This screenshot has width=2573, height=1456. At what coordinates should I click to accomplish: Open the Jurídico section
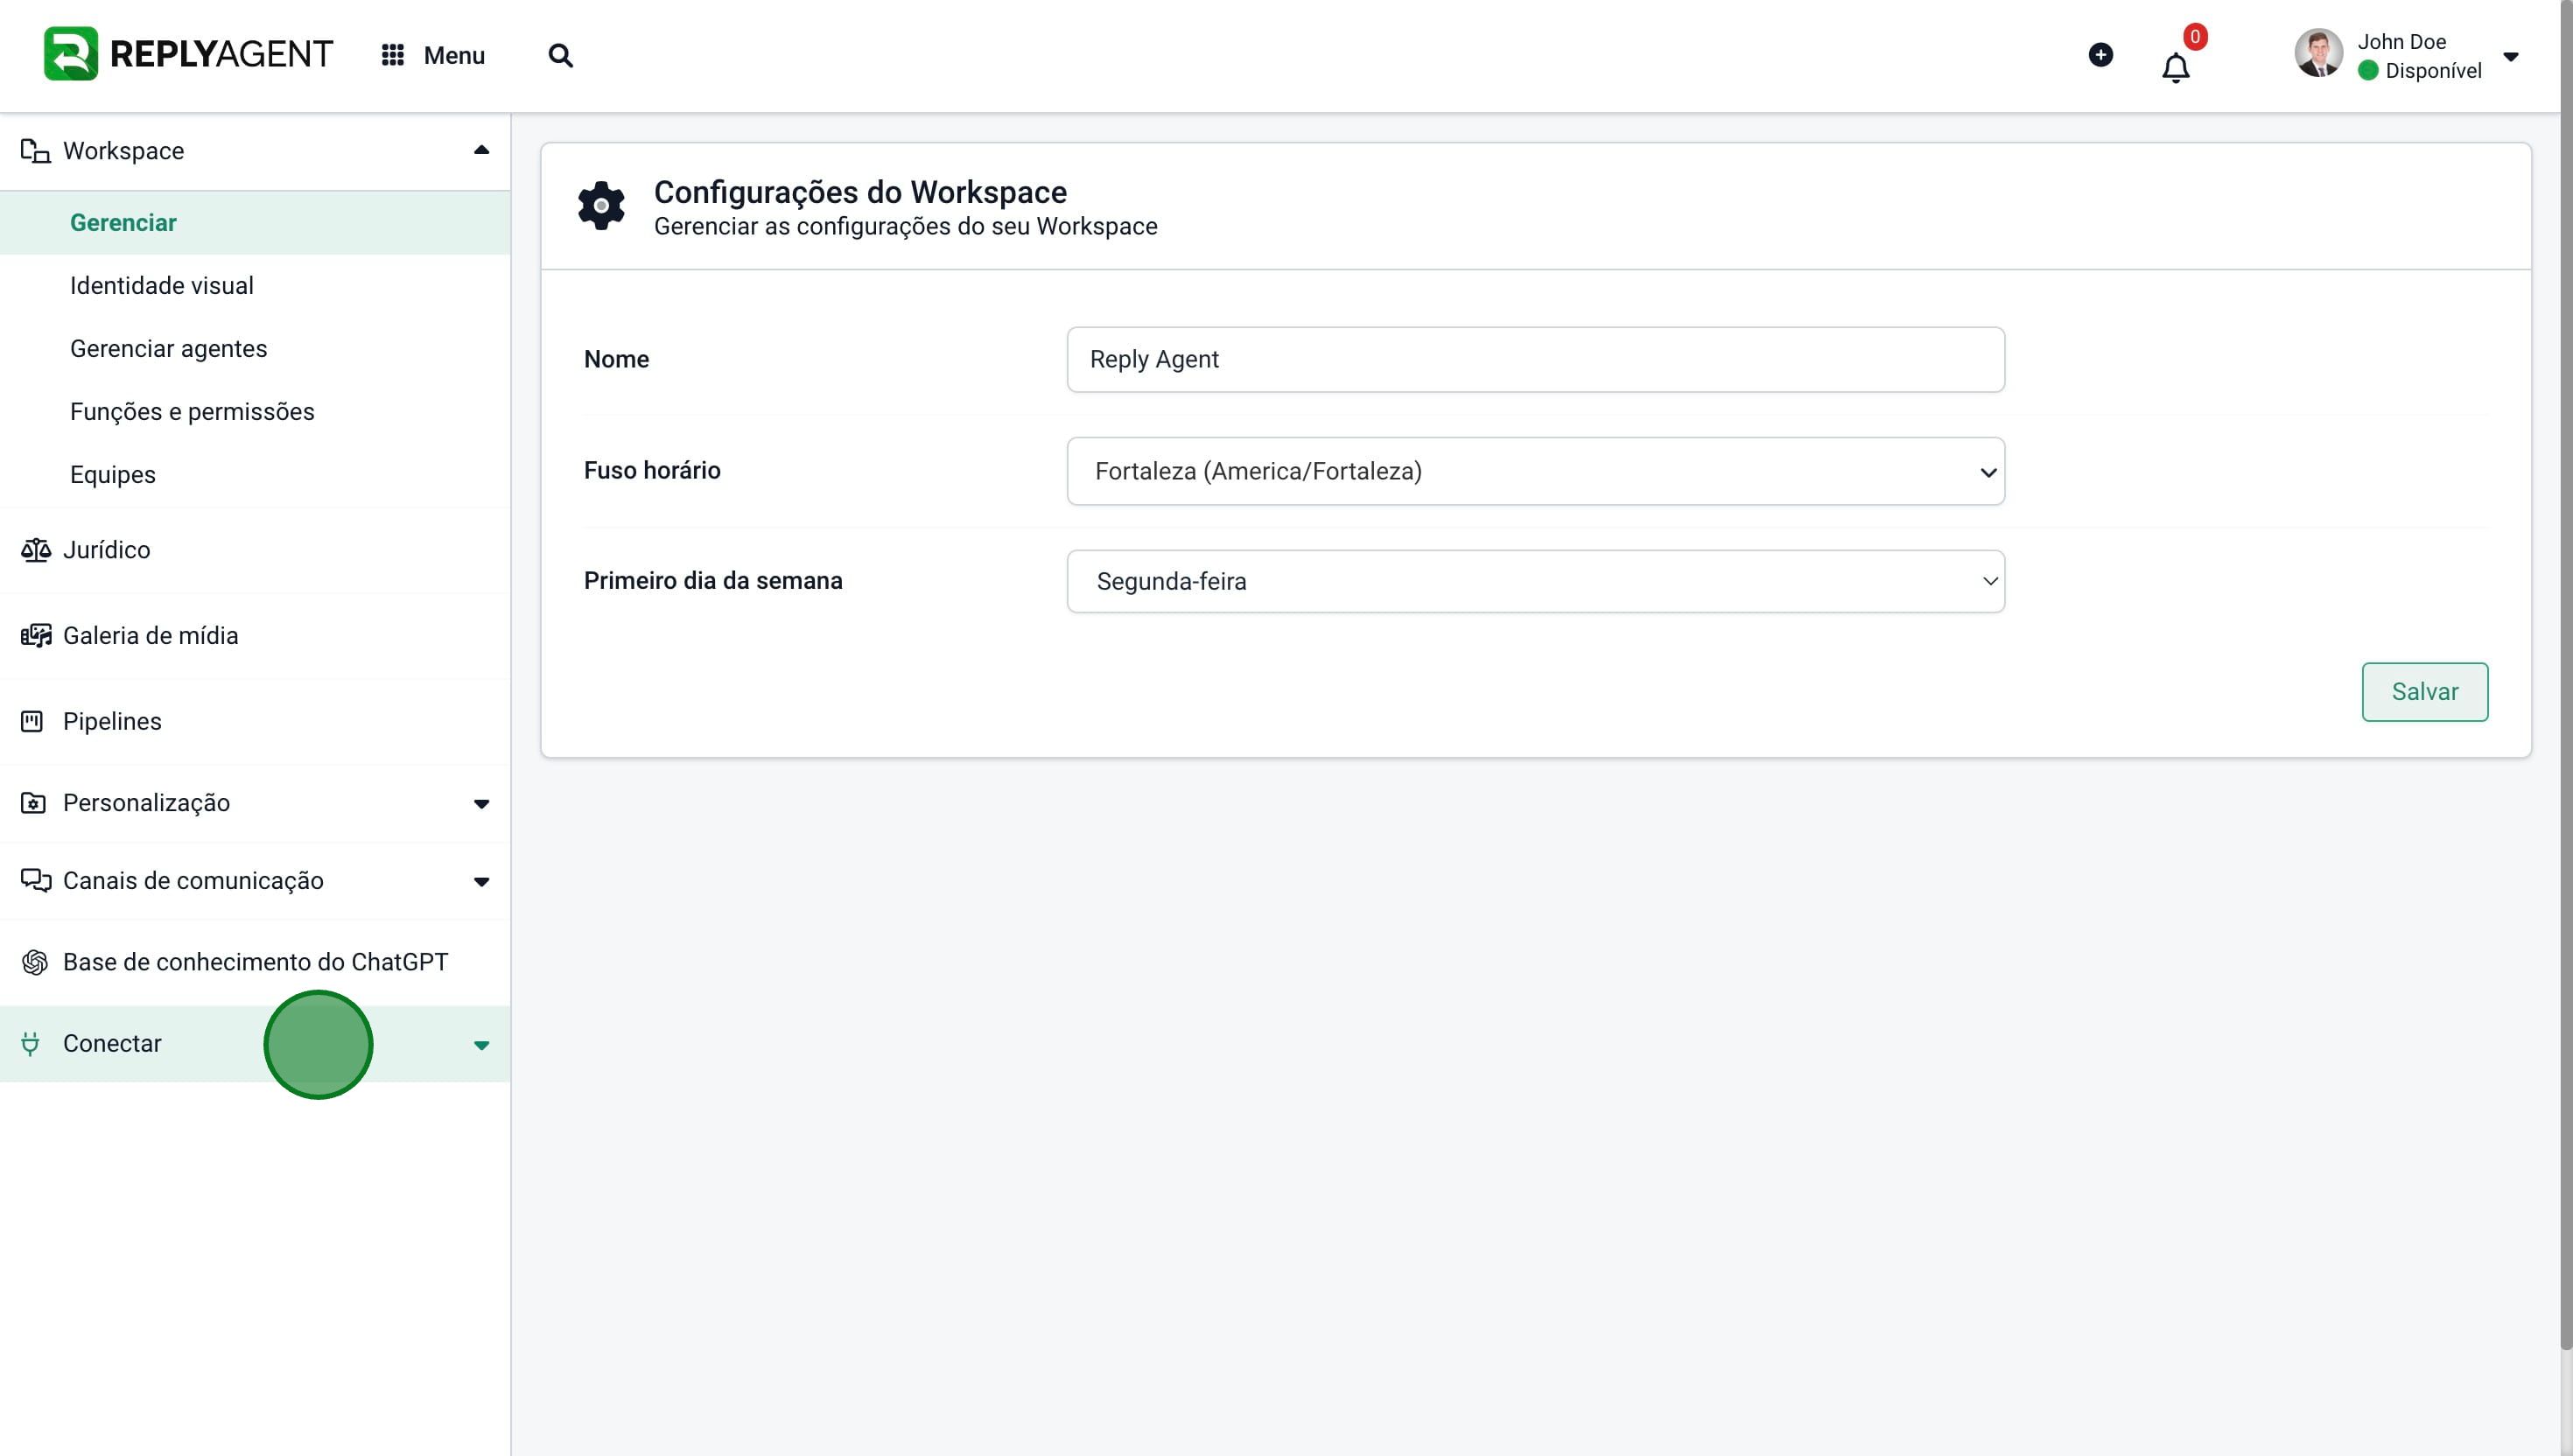tap(106, 550)
